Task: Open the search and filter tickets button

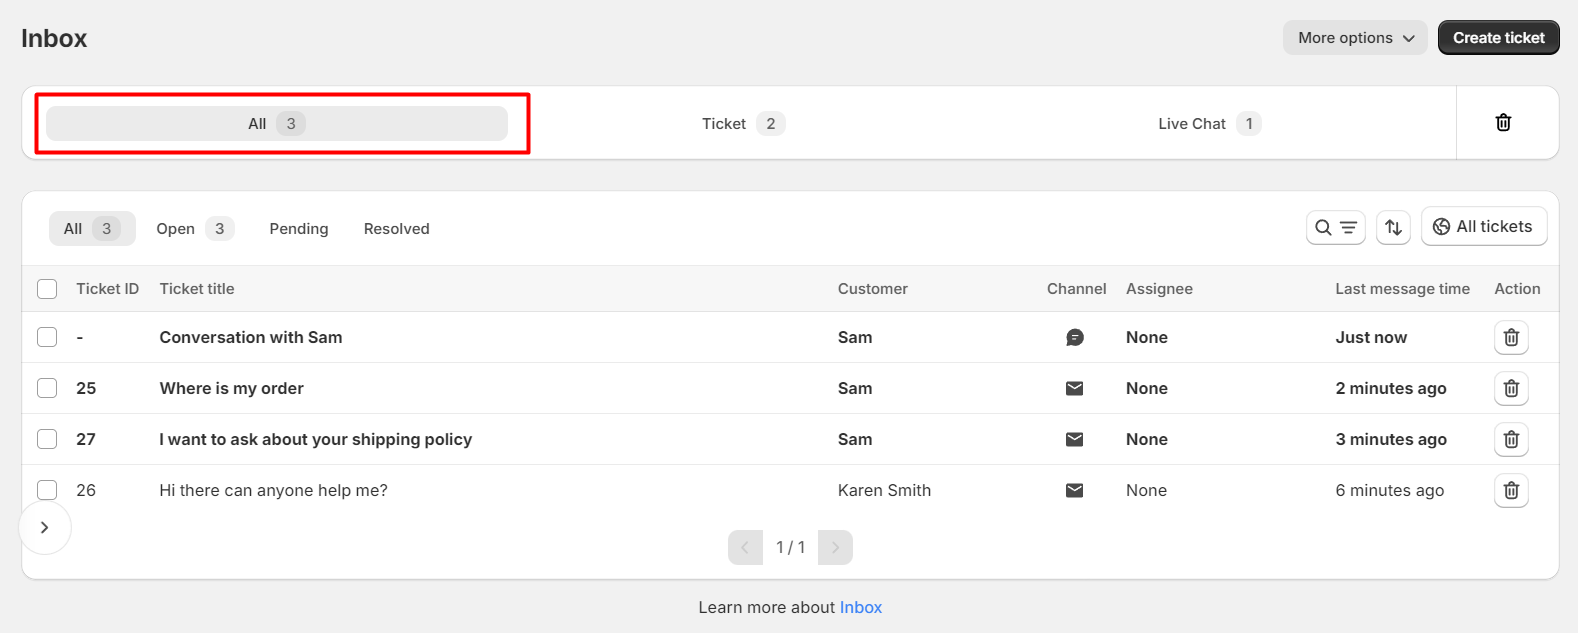Action: tap(1336, 227)
